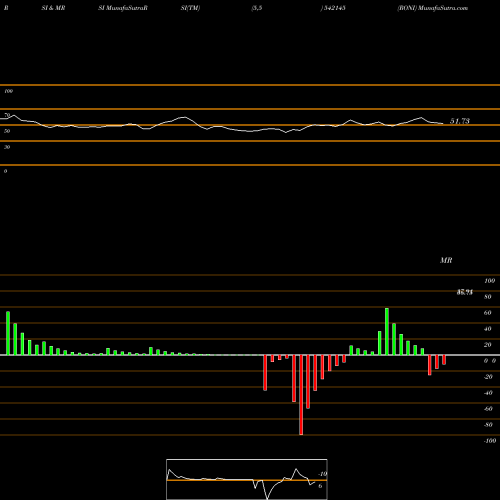
Task: Select the tallest red histogram bar reaching -100
Action: click(x=301, y=395)
